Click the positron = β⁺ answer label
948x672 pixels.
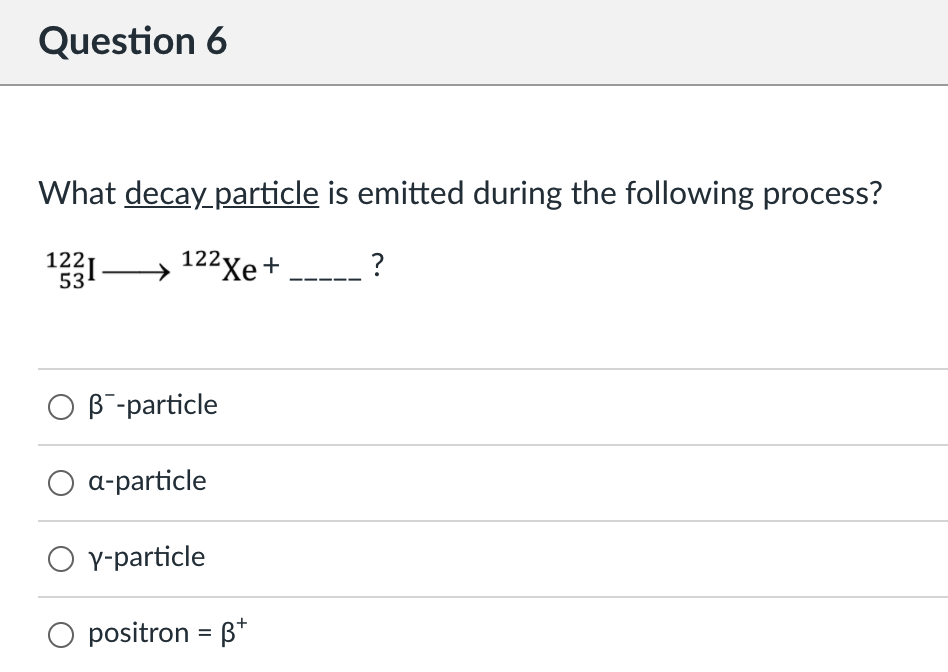click(166, 632)
